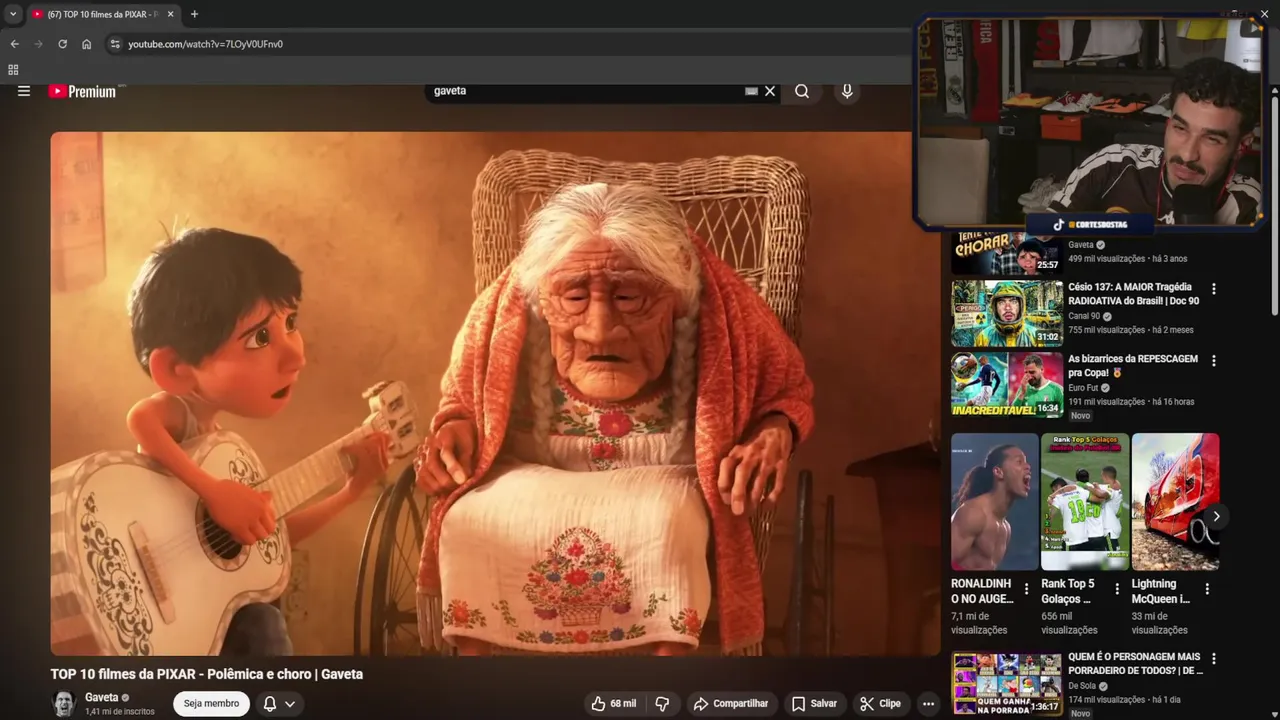
Task: Open options for Lightning McQueen short
Action: pyautogui.click(x=1207, y=590)
